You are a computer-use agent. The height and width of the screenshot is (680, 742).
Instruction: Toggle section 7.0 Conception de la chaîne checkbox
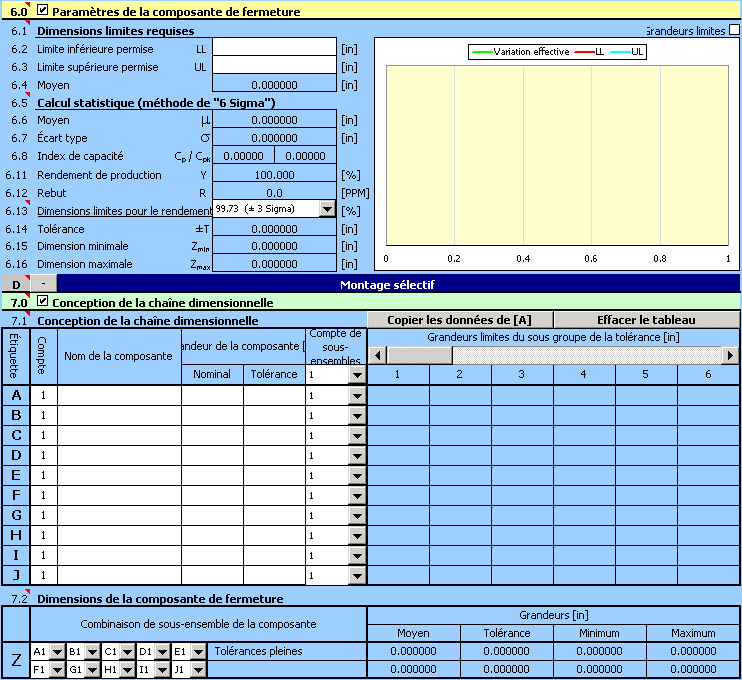point(43,301)
